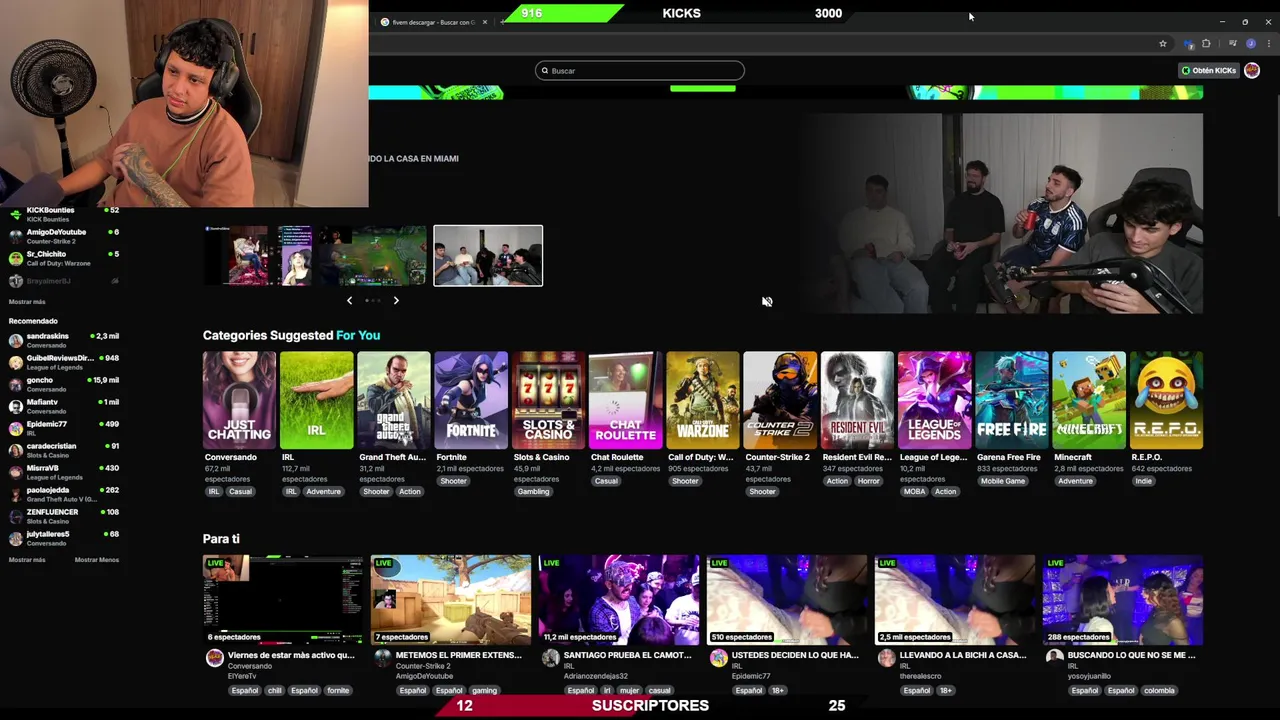Open the media control icon in the Chrome toolbar

click(x=1233, y=44)
